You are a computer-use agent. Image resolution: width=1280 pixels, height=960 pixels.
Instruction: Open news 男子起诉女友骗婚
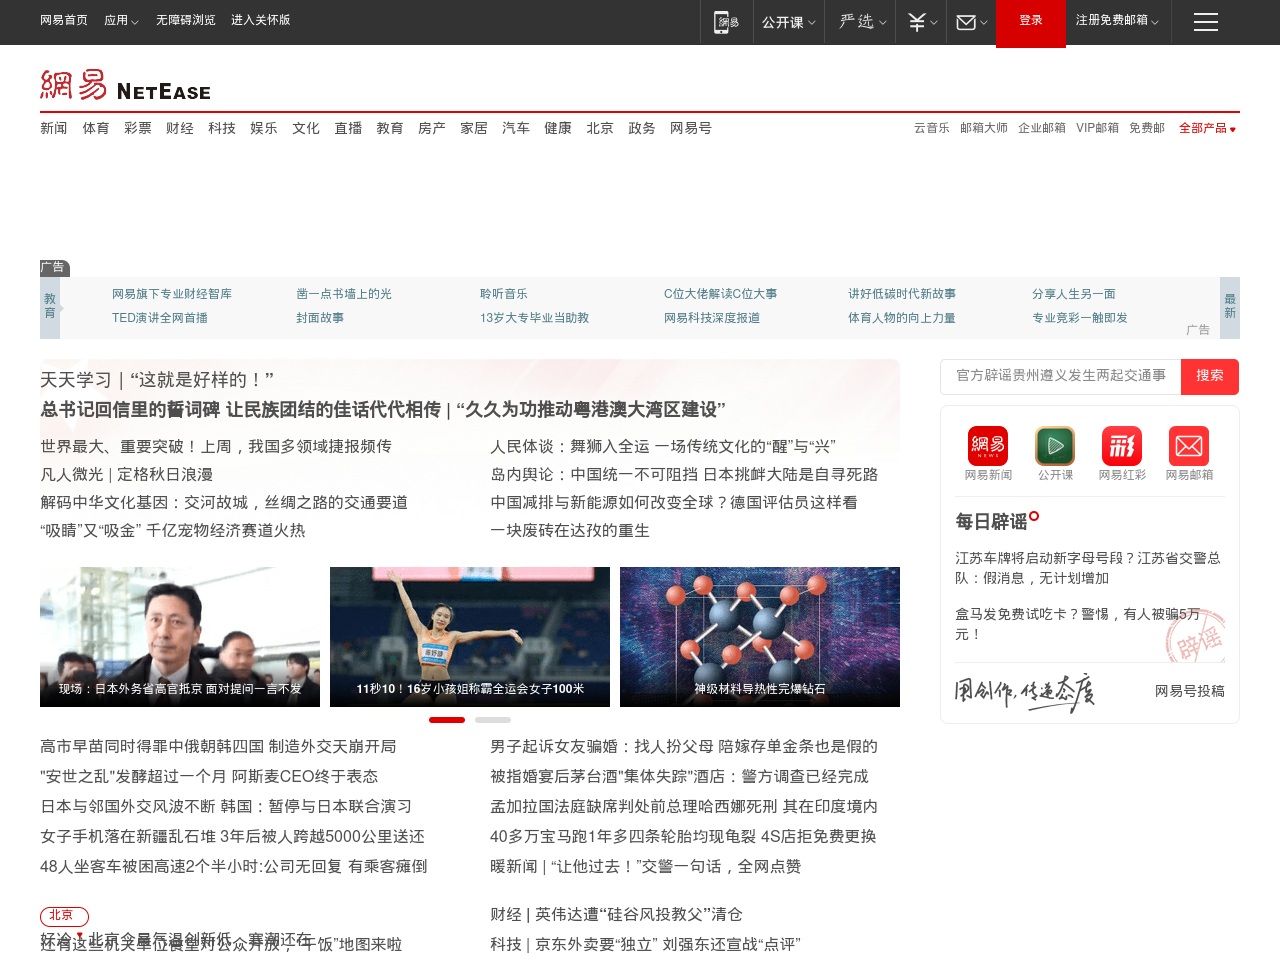click(x=684, y=747)
